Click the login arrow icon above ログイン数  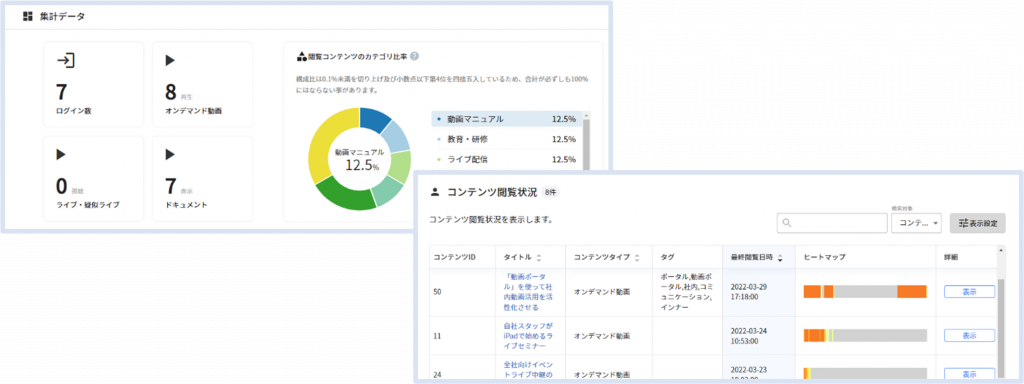tap(65, 61)
